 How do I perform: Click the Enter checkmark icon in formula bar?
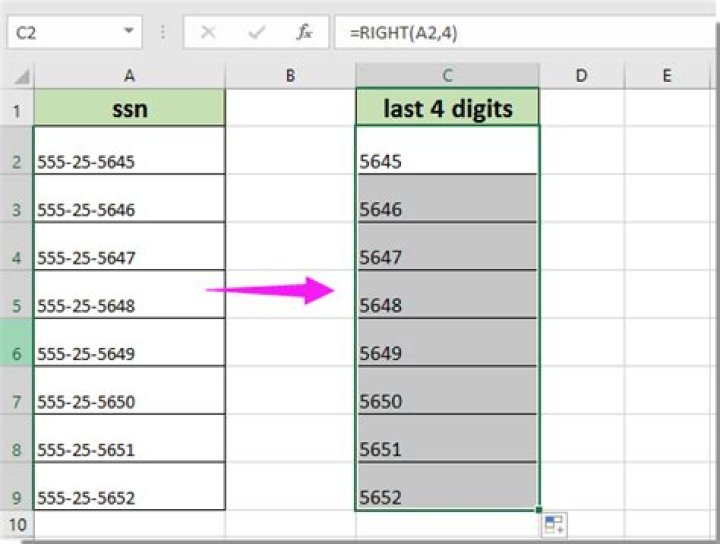pos(257,32)
